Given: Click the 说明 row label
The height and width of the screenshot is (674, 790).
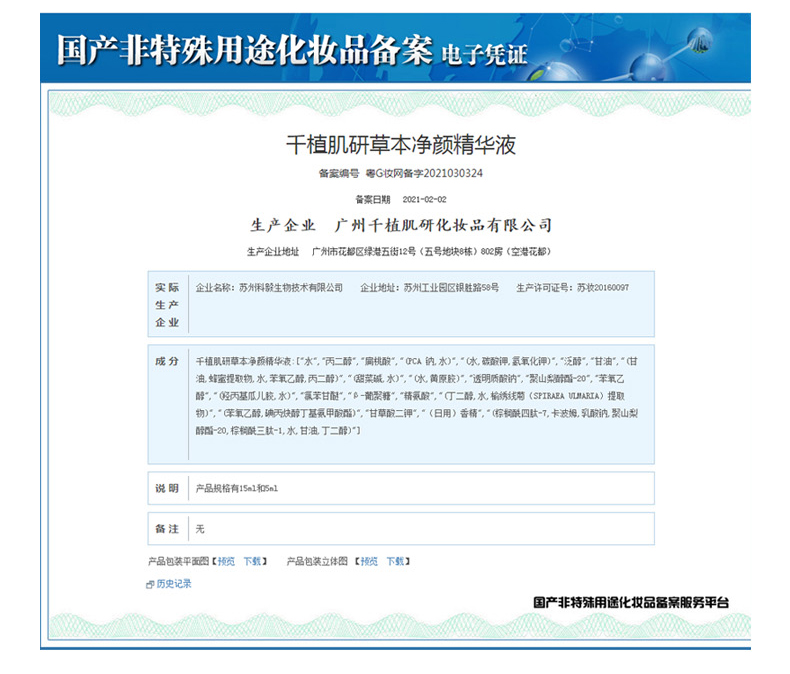Looking at the screenshot, I should coord(167,488).
